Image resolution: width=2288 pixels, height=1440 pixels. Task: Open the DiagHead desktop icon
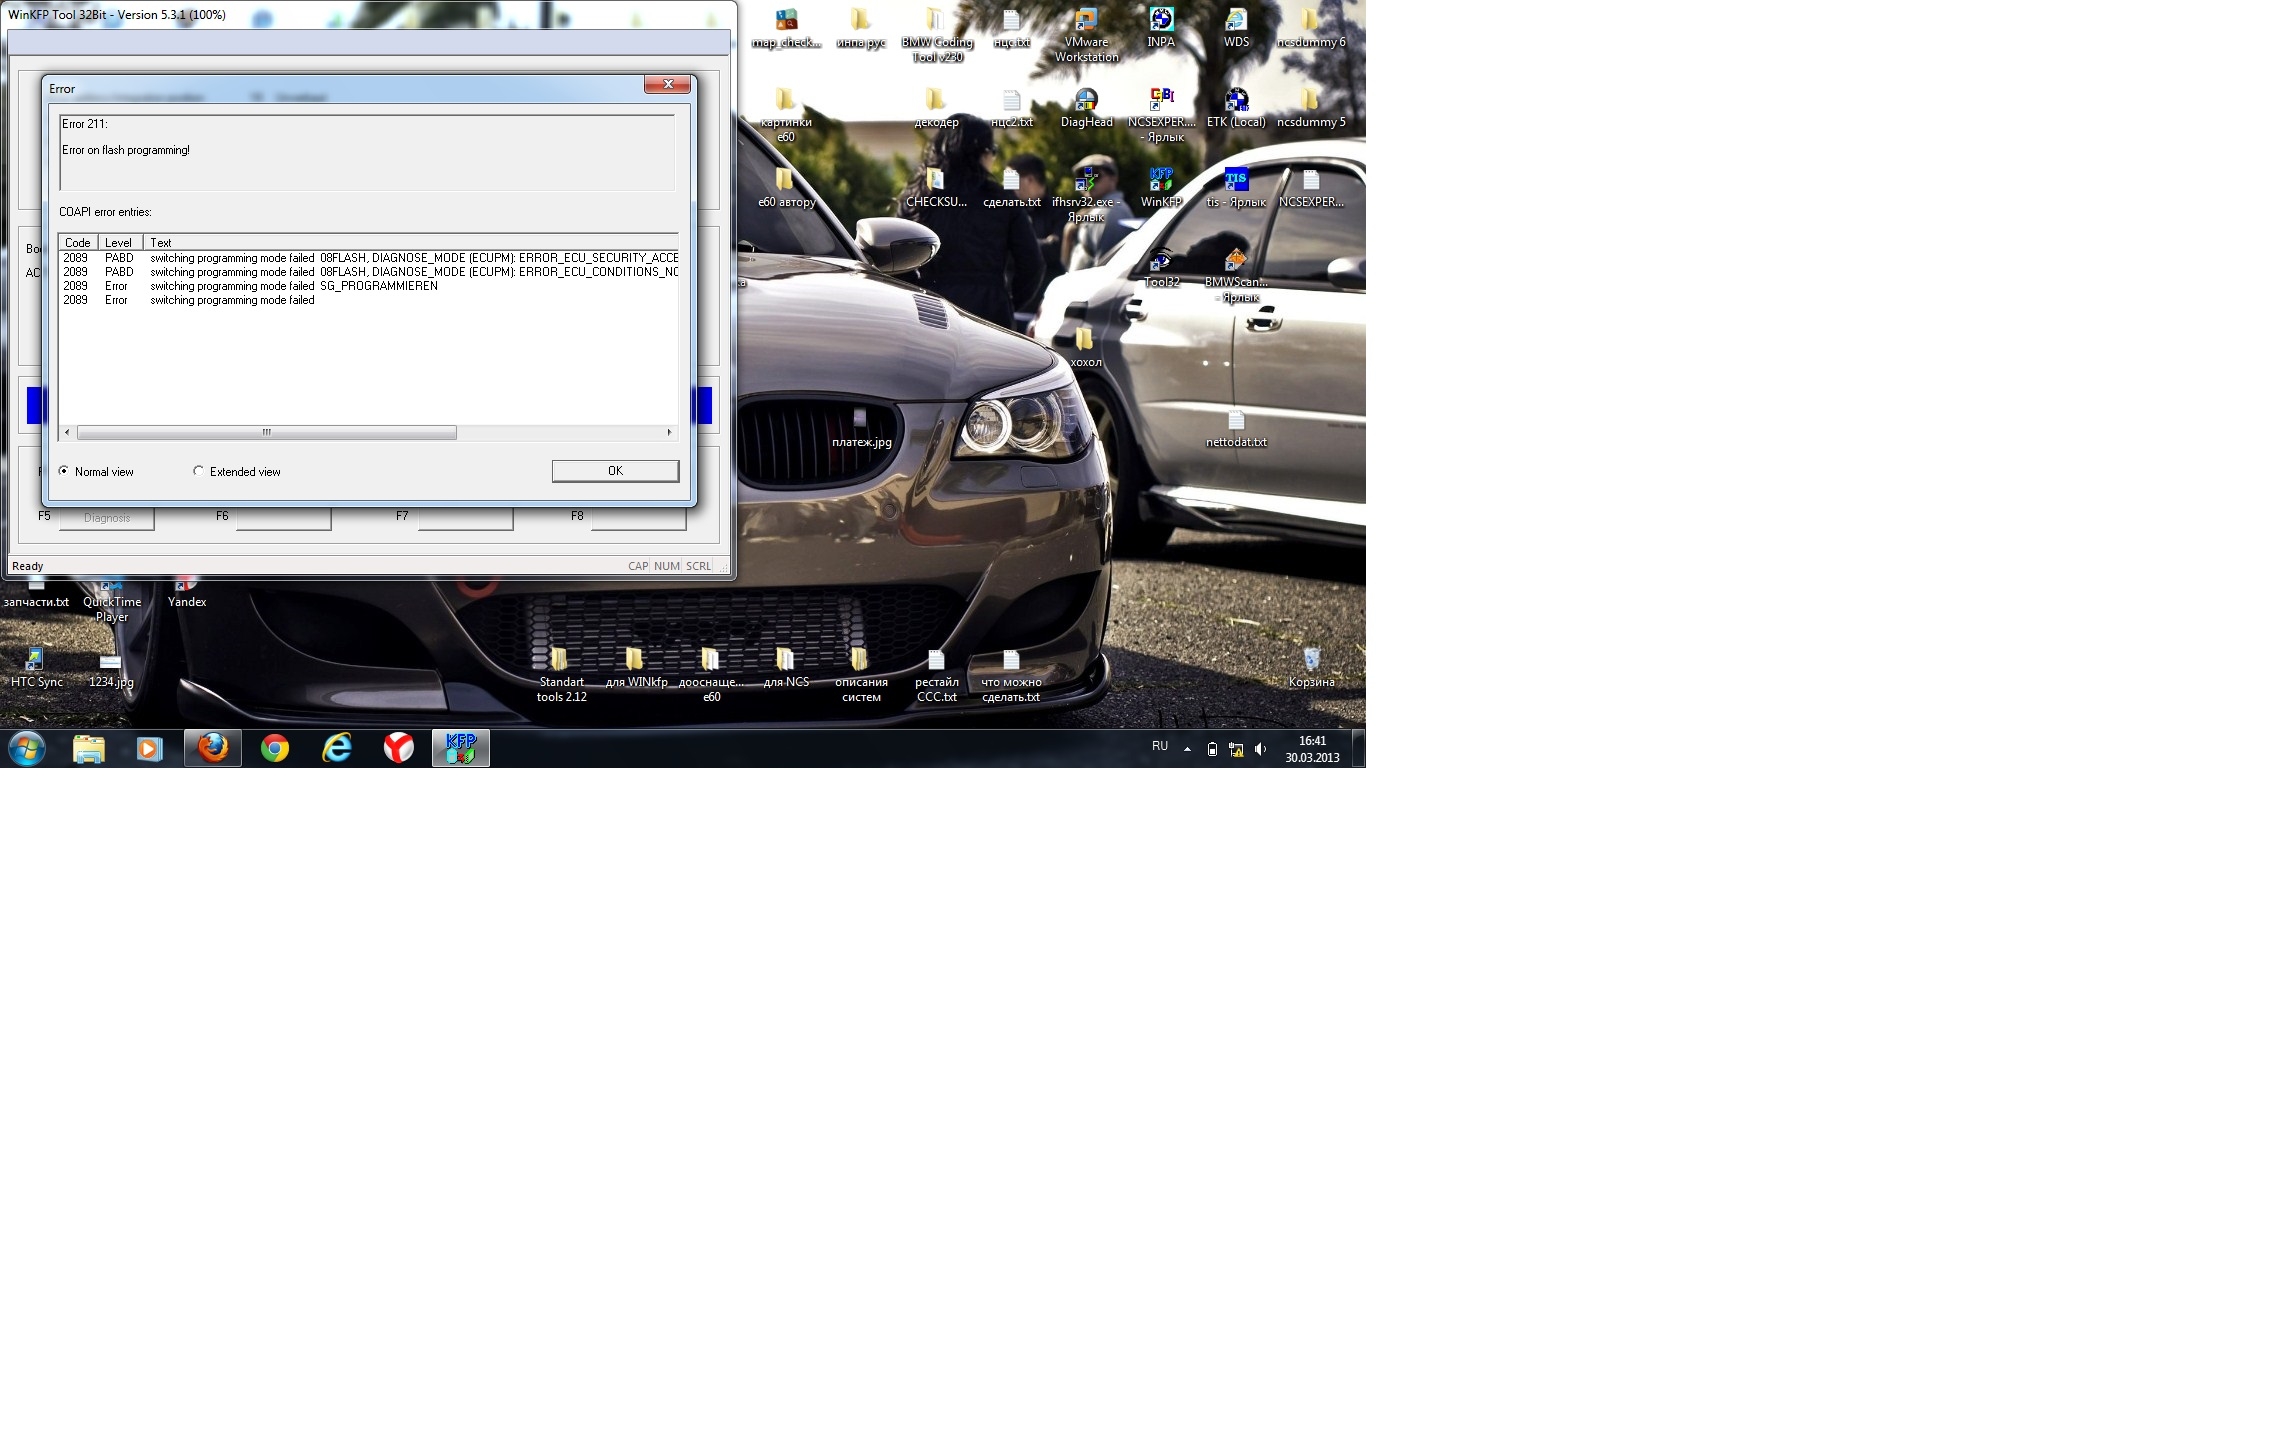(x=1086, y=100)
